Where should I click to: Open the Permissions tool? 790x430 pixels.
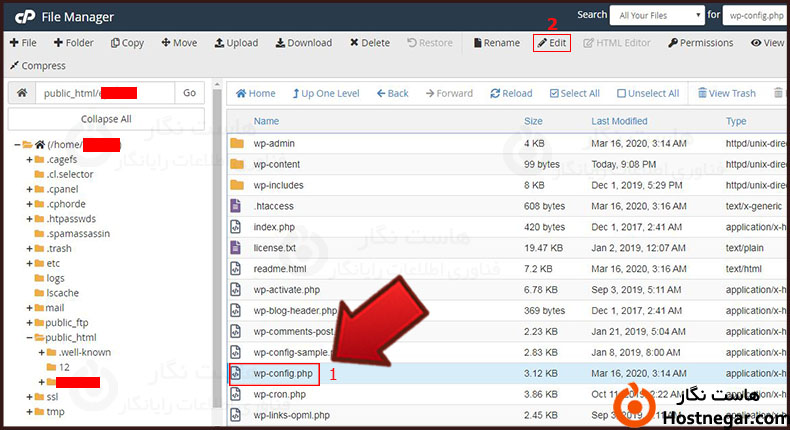(x=700, y=43)
